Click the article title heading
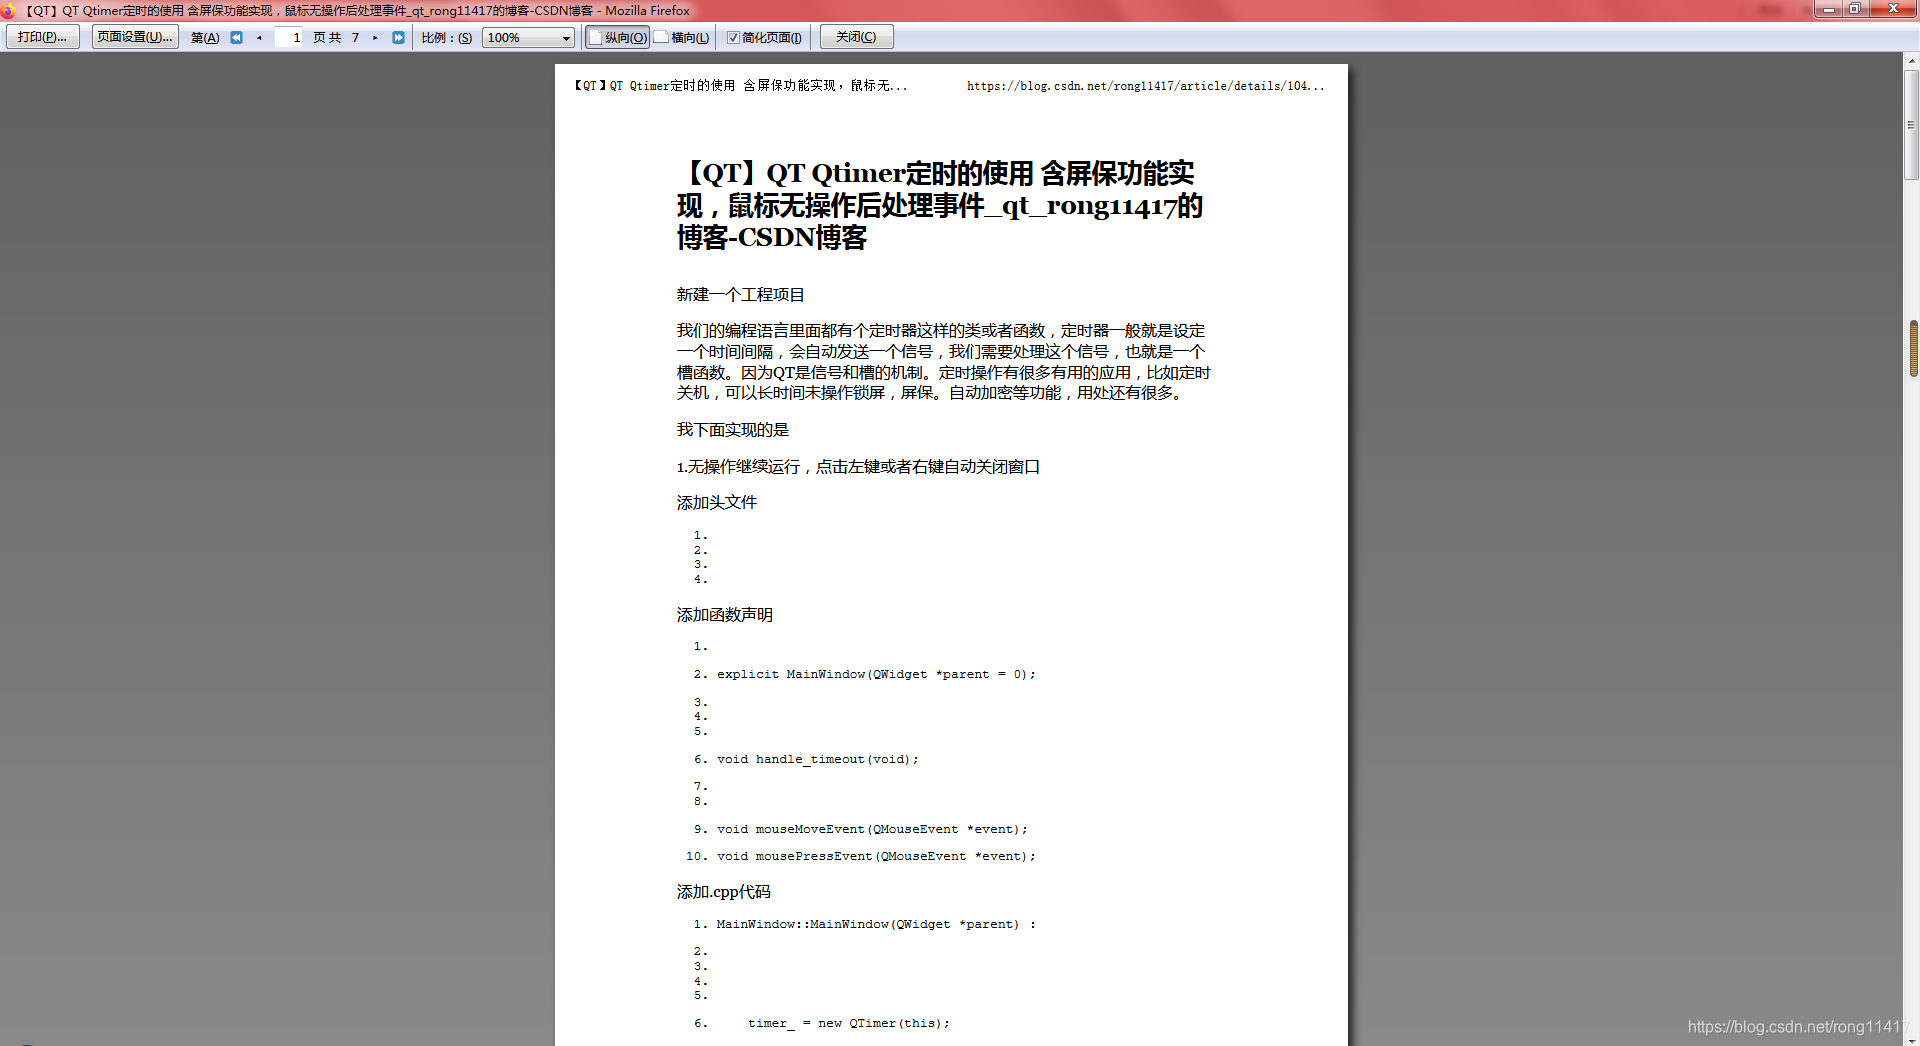Screen dimensions: 1920x1046 939,205
